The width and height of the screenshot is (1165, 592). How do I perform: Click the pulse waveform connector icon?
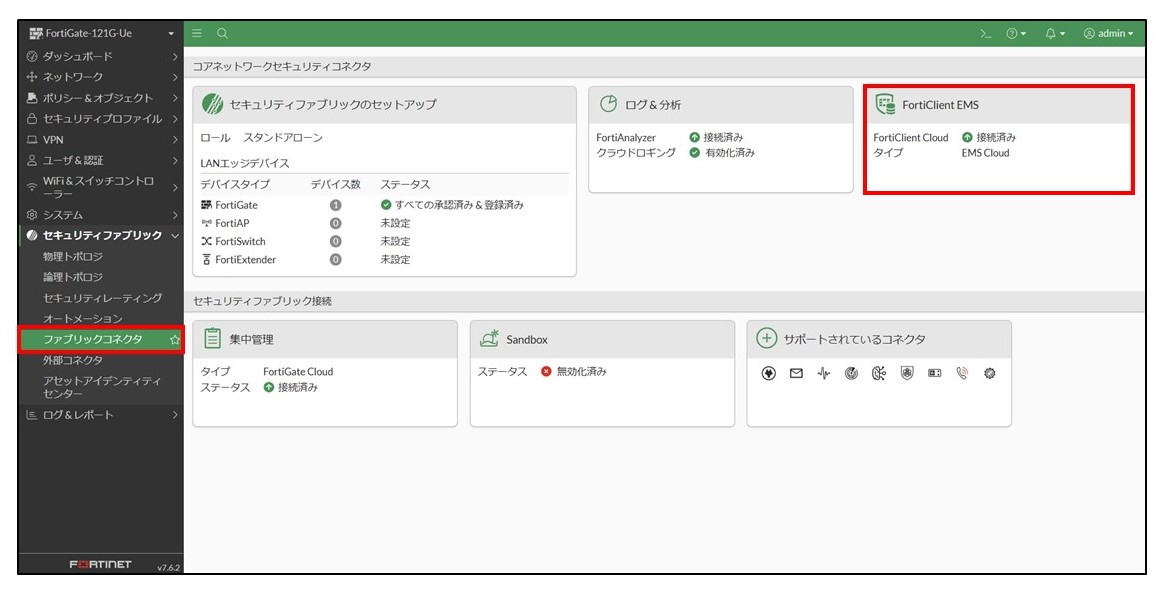824,374
